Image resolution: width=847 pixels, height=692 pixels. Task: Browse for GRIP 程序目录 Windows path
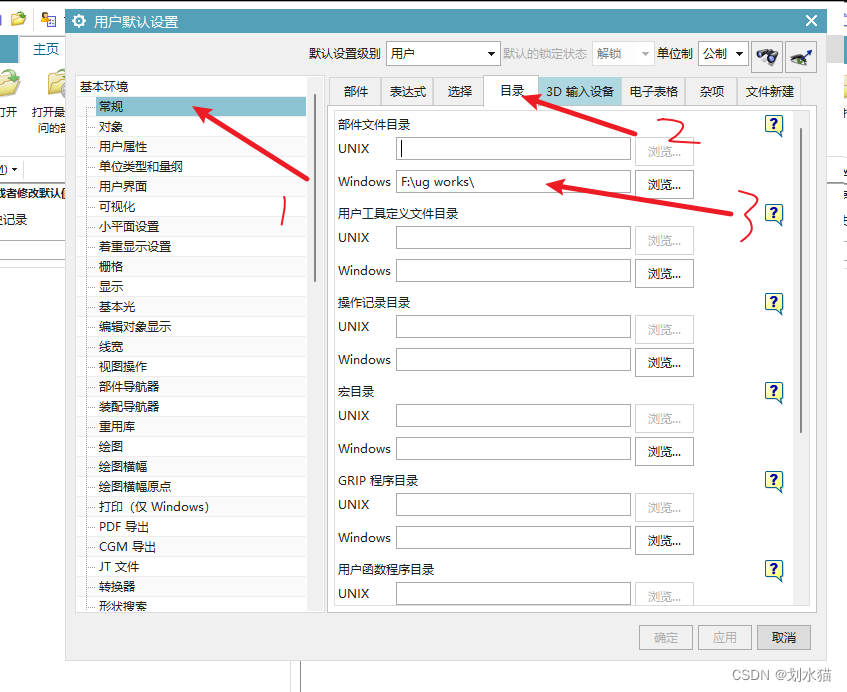pyautogui.click(x=664, y=541)
